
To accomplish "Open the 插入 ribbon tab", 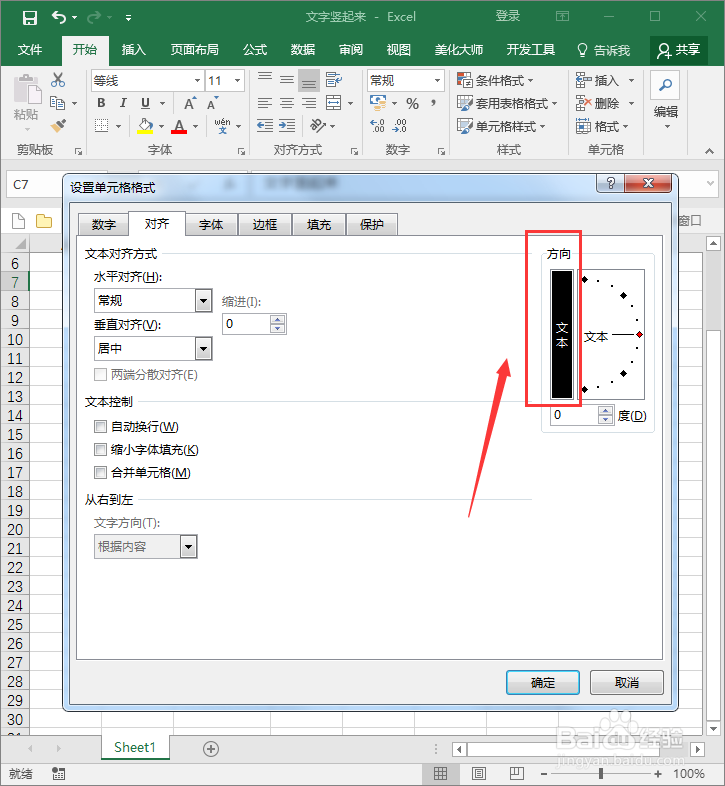I will 133,50.
